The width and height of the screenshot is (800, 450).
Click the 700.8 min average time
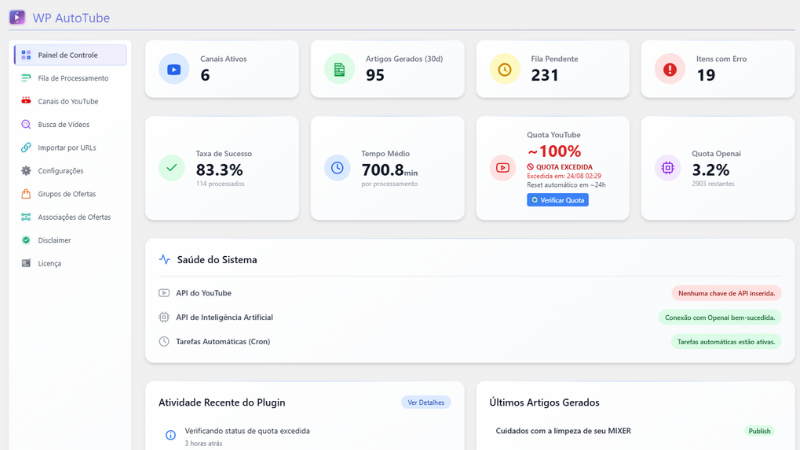pyautogui.click(x=390, y=169)
